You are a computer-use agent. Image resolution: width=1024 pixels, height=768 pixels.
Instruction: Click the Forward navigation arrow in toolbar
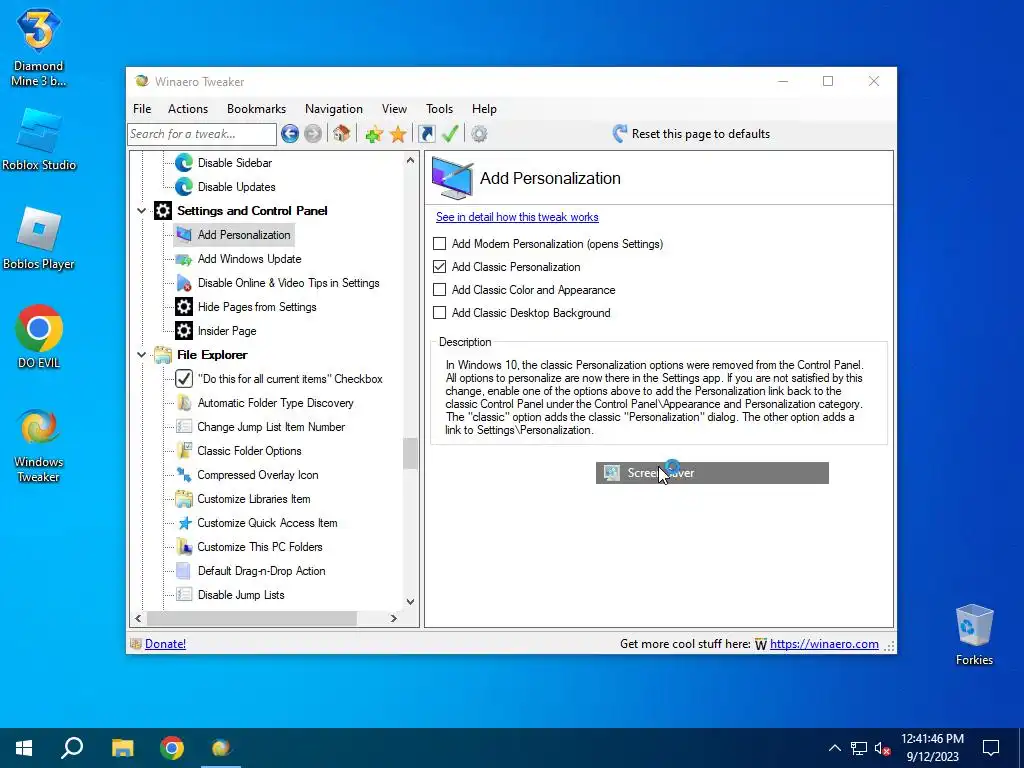click(x=313, y=134)
